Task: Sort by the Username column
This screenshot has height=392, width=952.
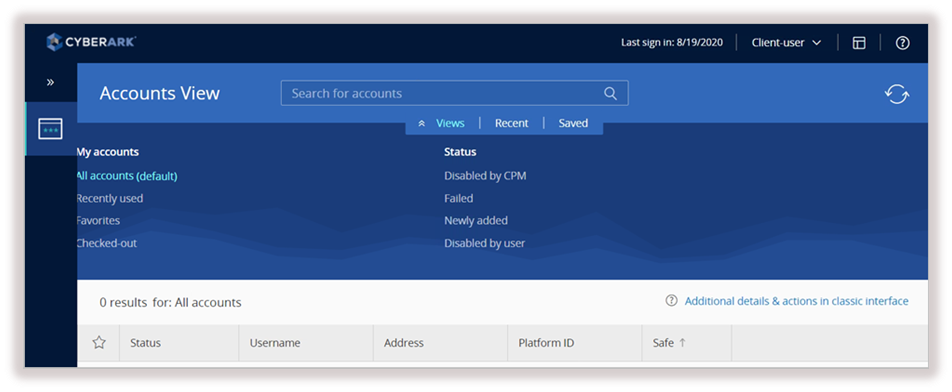Action: pyautogui.click(x=306, y=343)
